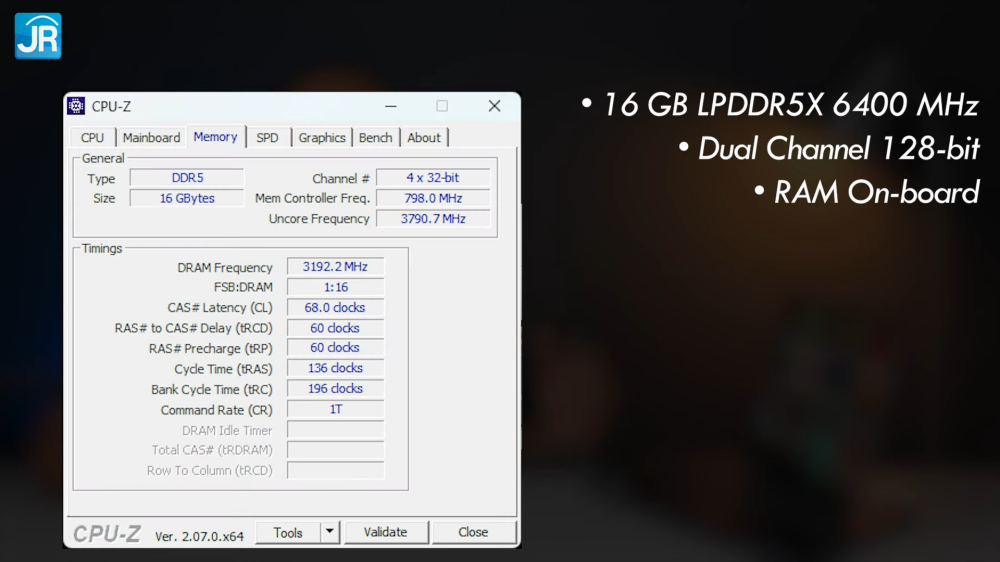Viewport: 1000px width, 562px height.
Task: Click the FSB:DRAM value 1:16
Action: tap(335, 287)
